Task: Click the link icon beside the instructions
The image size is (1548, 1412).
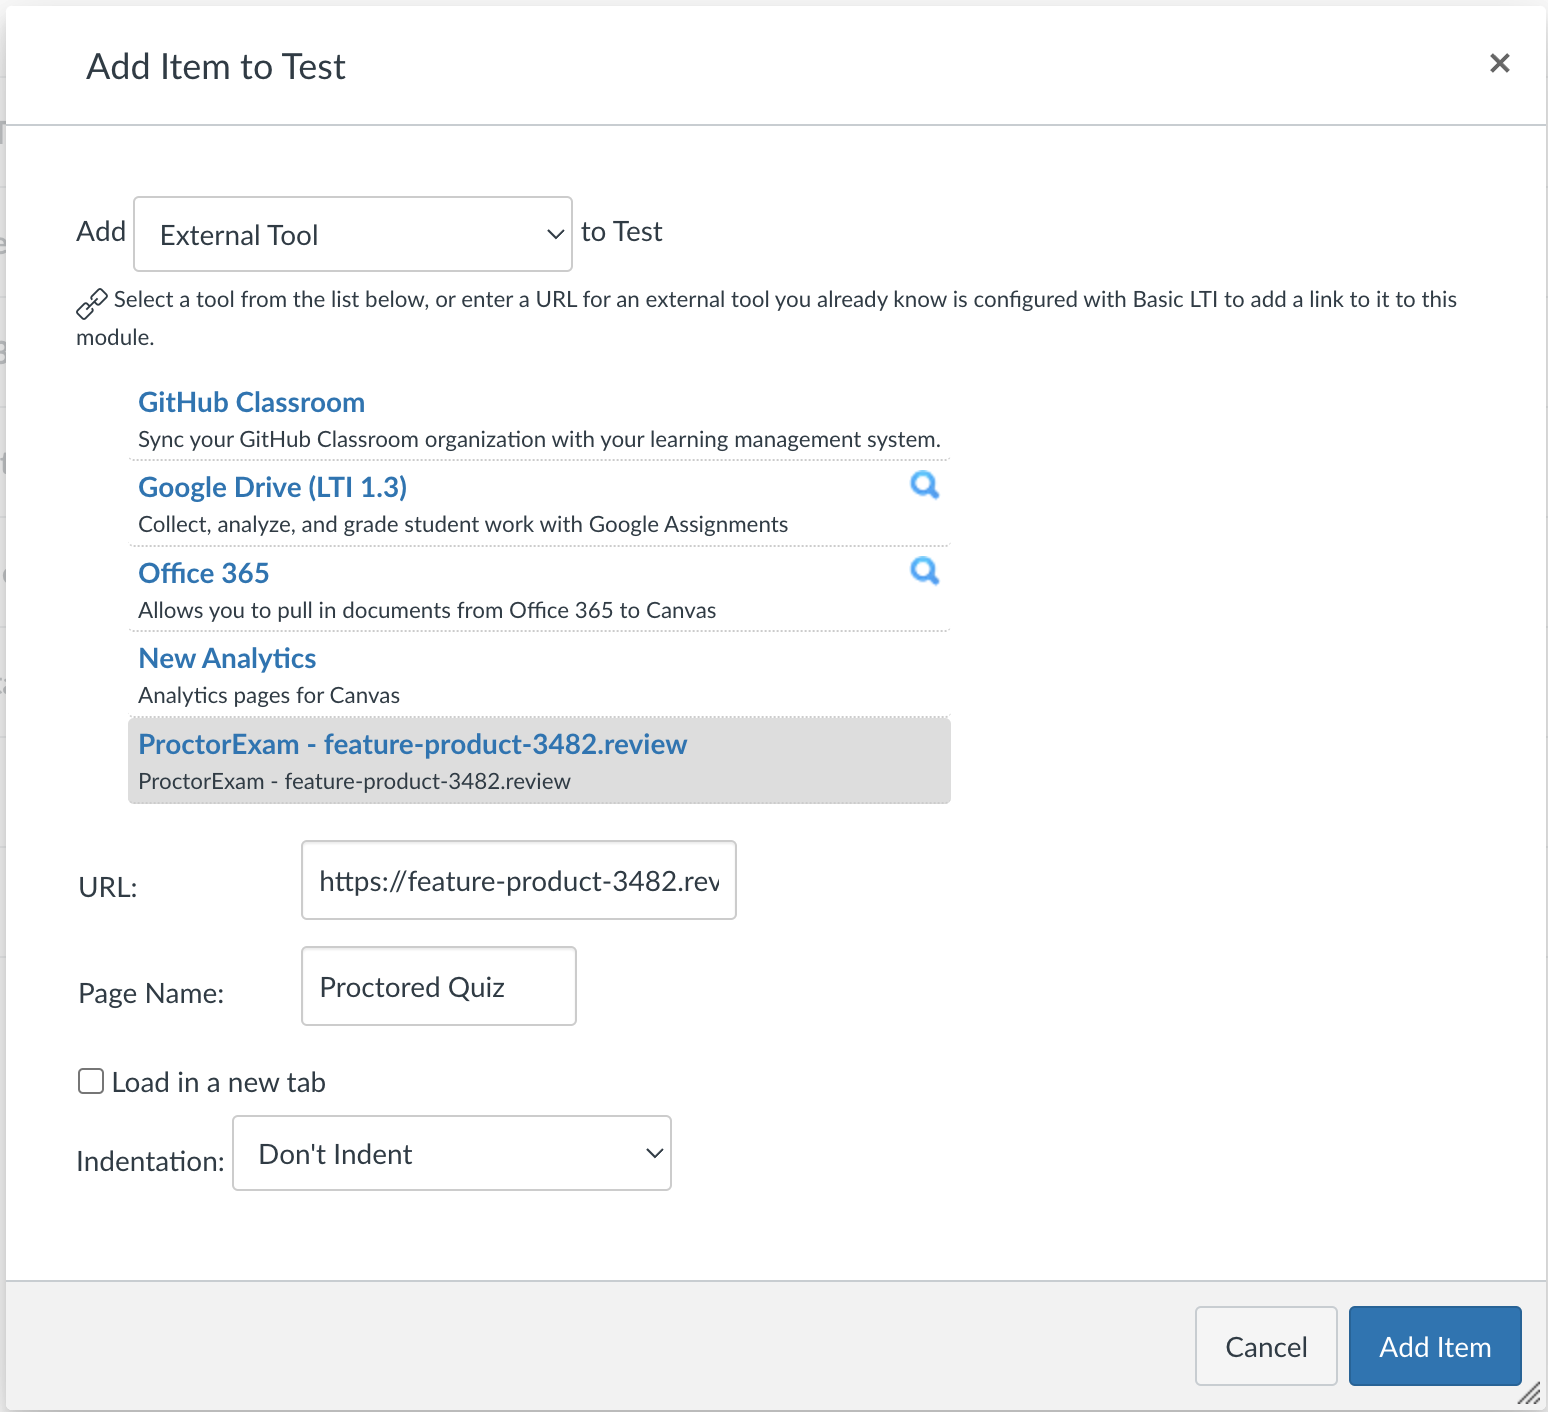Action: (92, 303)
